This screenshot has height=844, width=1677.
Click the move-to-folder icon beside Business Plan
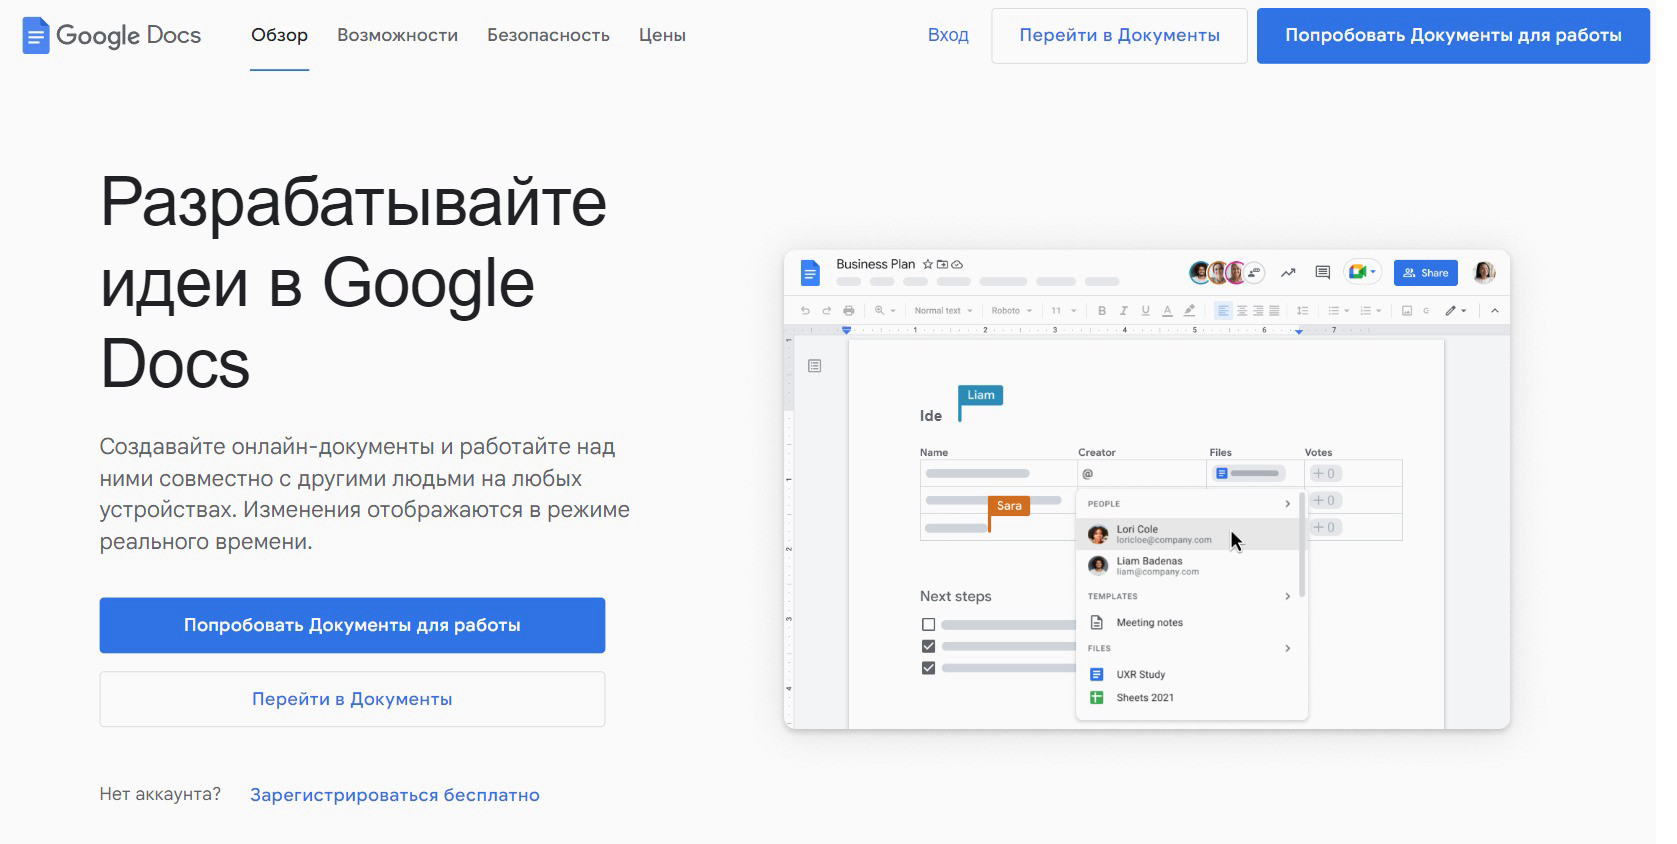coord(942,264)
